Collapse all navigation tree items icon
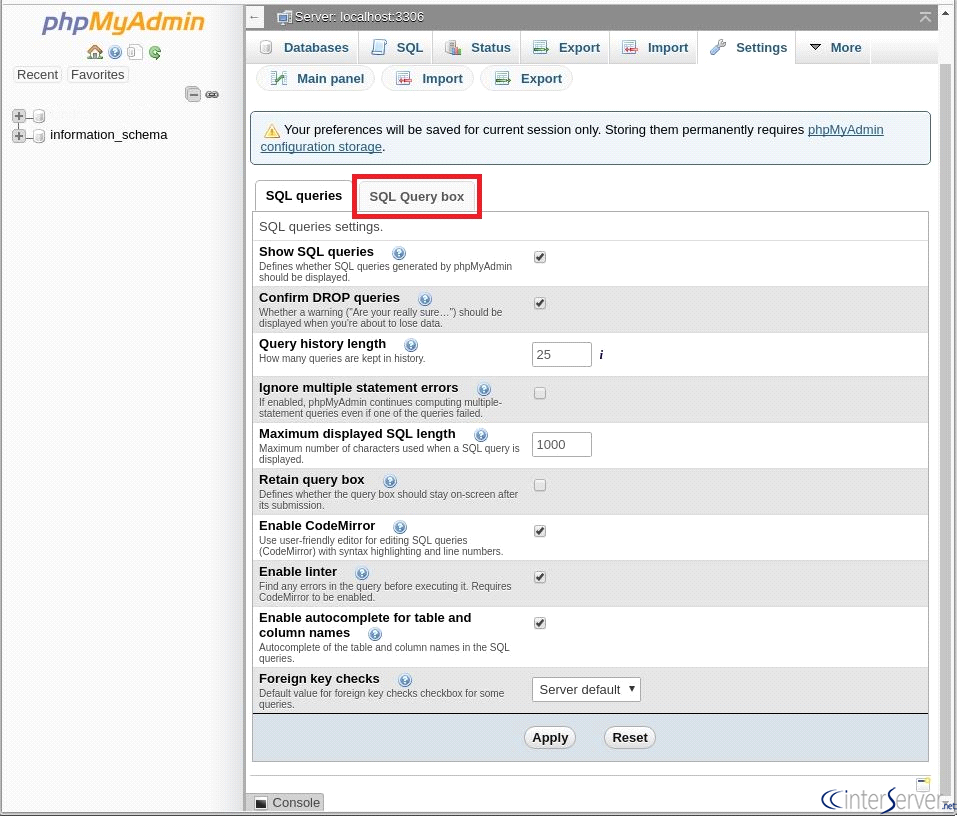 click(x=193, y=94)
